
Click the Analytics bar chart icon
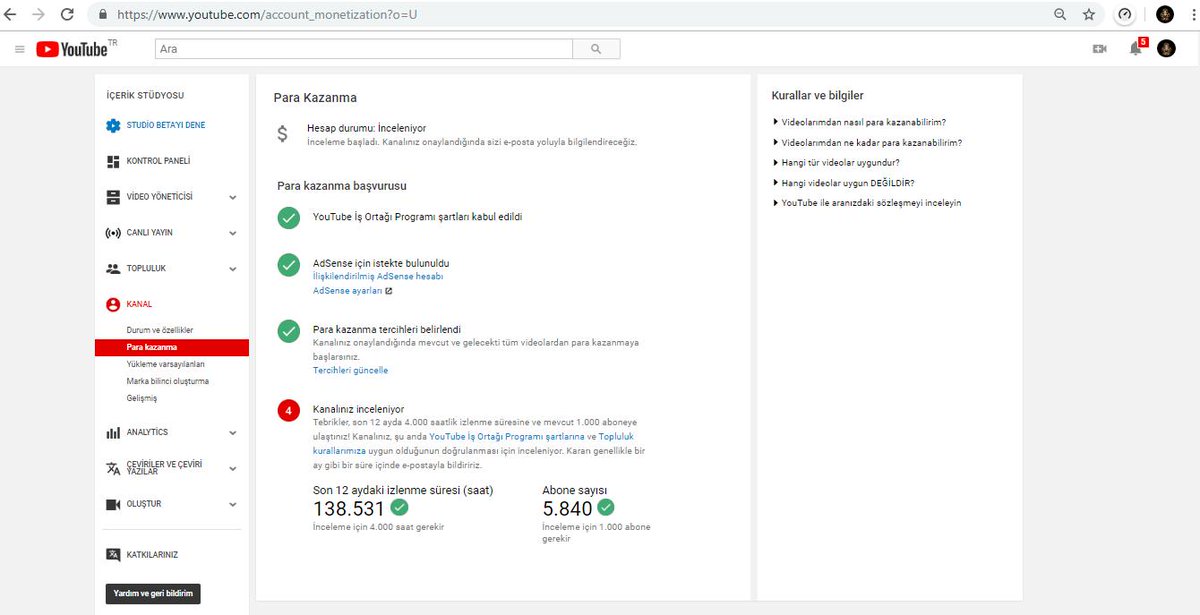(113, 433)
